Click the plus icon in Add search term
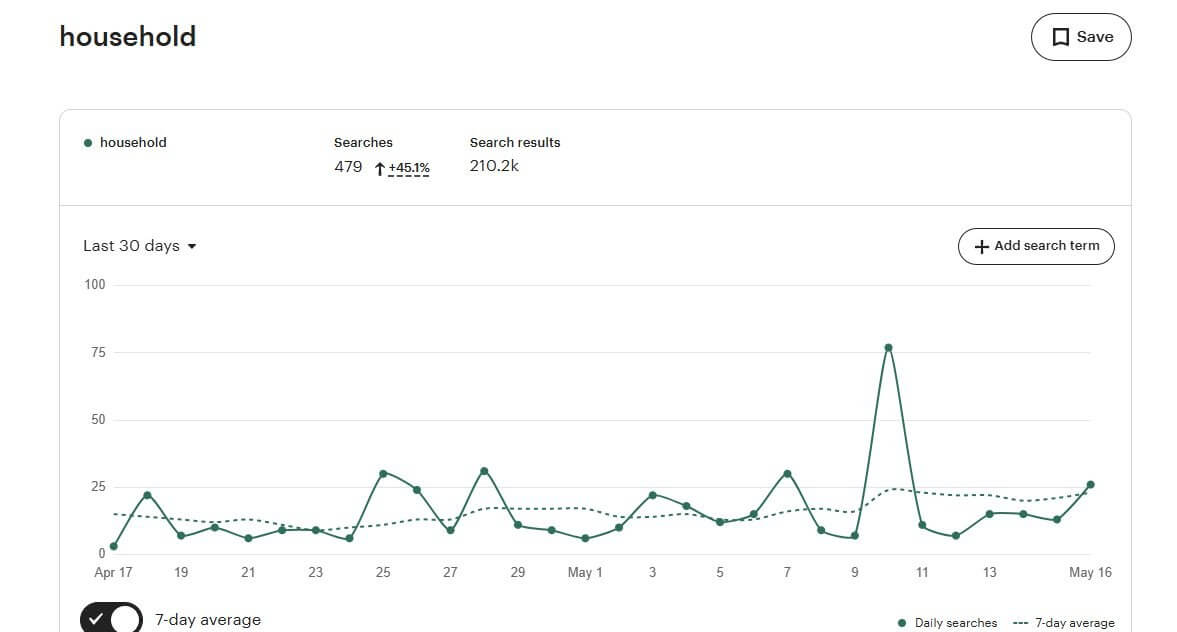The image size is (1177, 632). 981,246
